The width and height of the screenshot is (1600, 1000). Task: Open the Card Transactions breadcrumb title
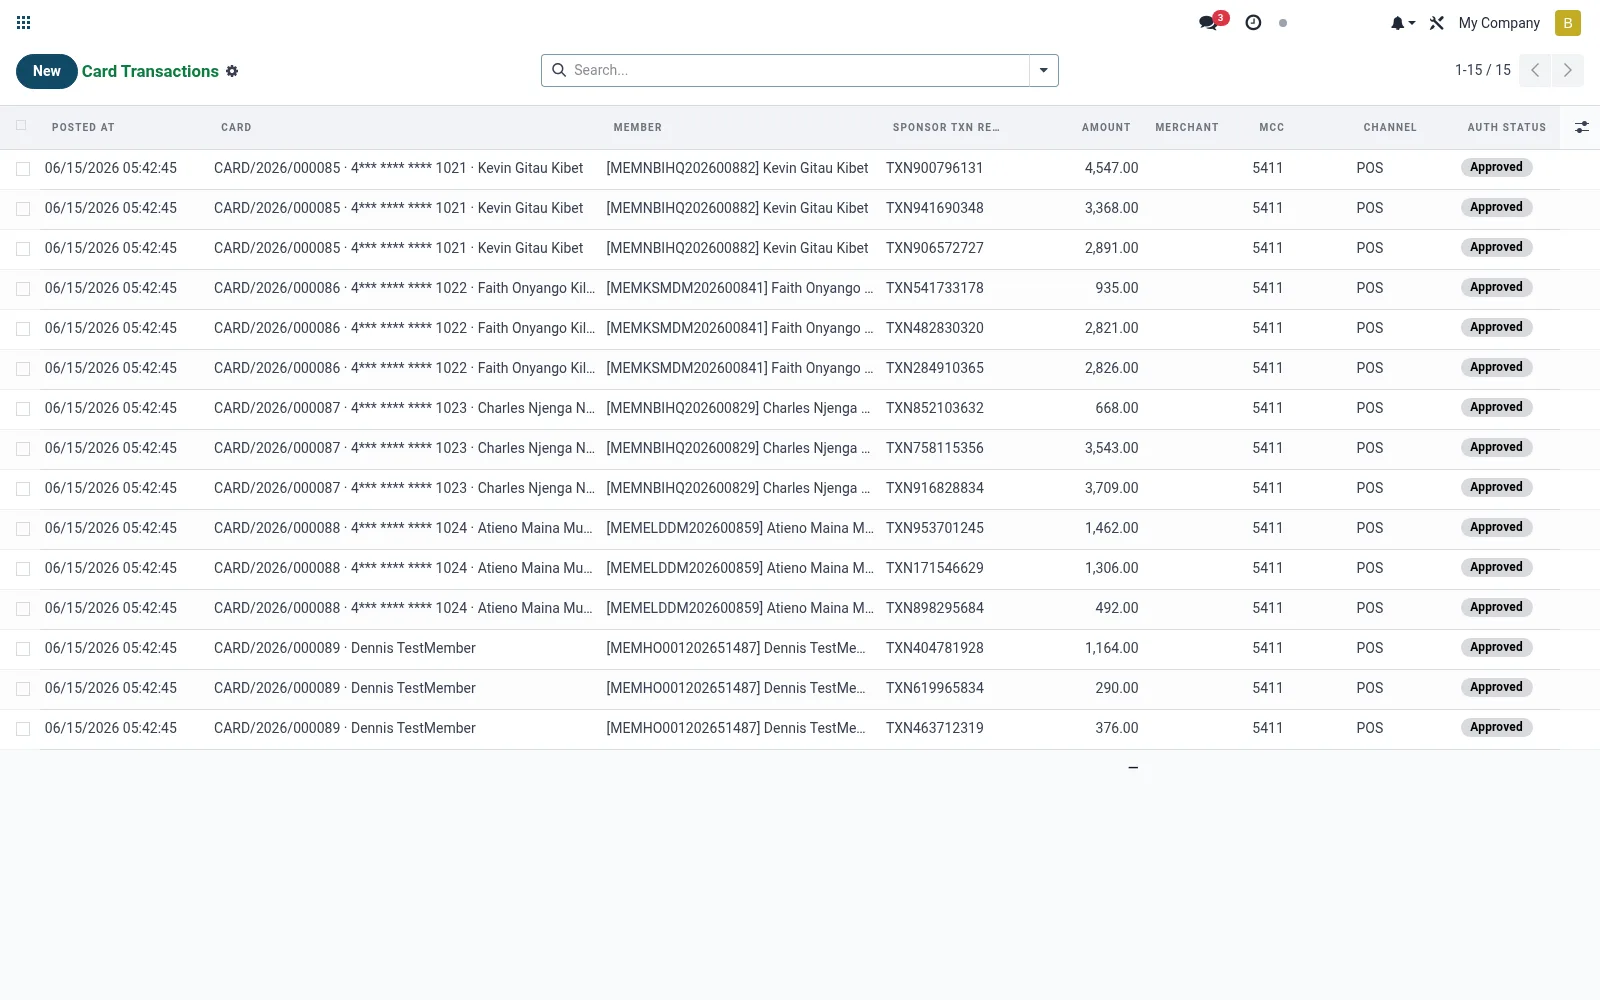[150, 71]
